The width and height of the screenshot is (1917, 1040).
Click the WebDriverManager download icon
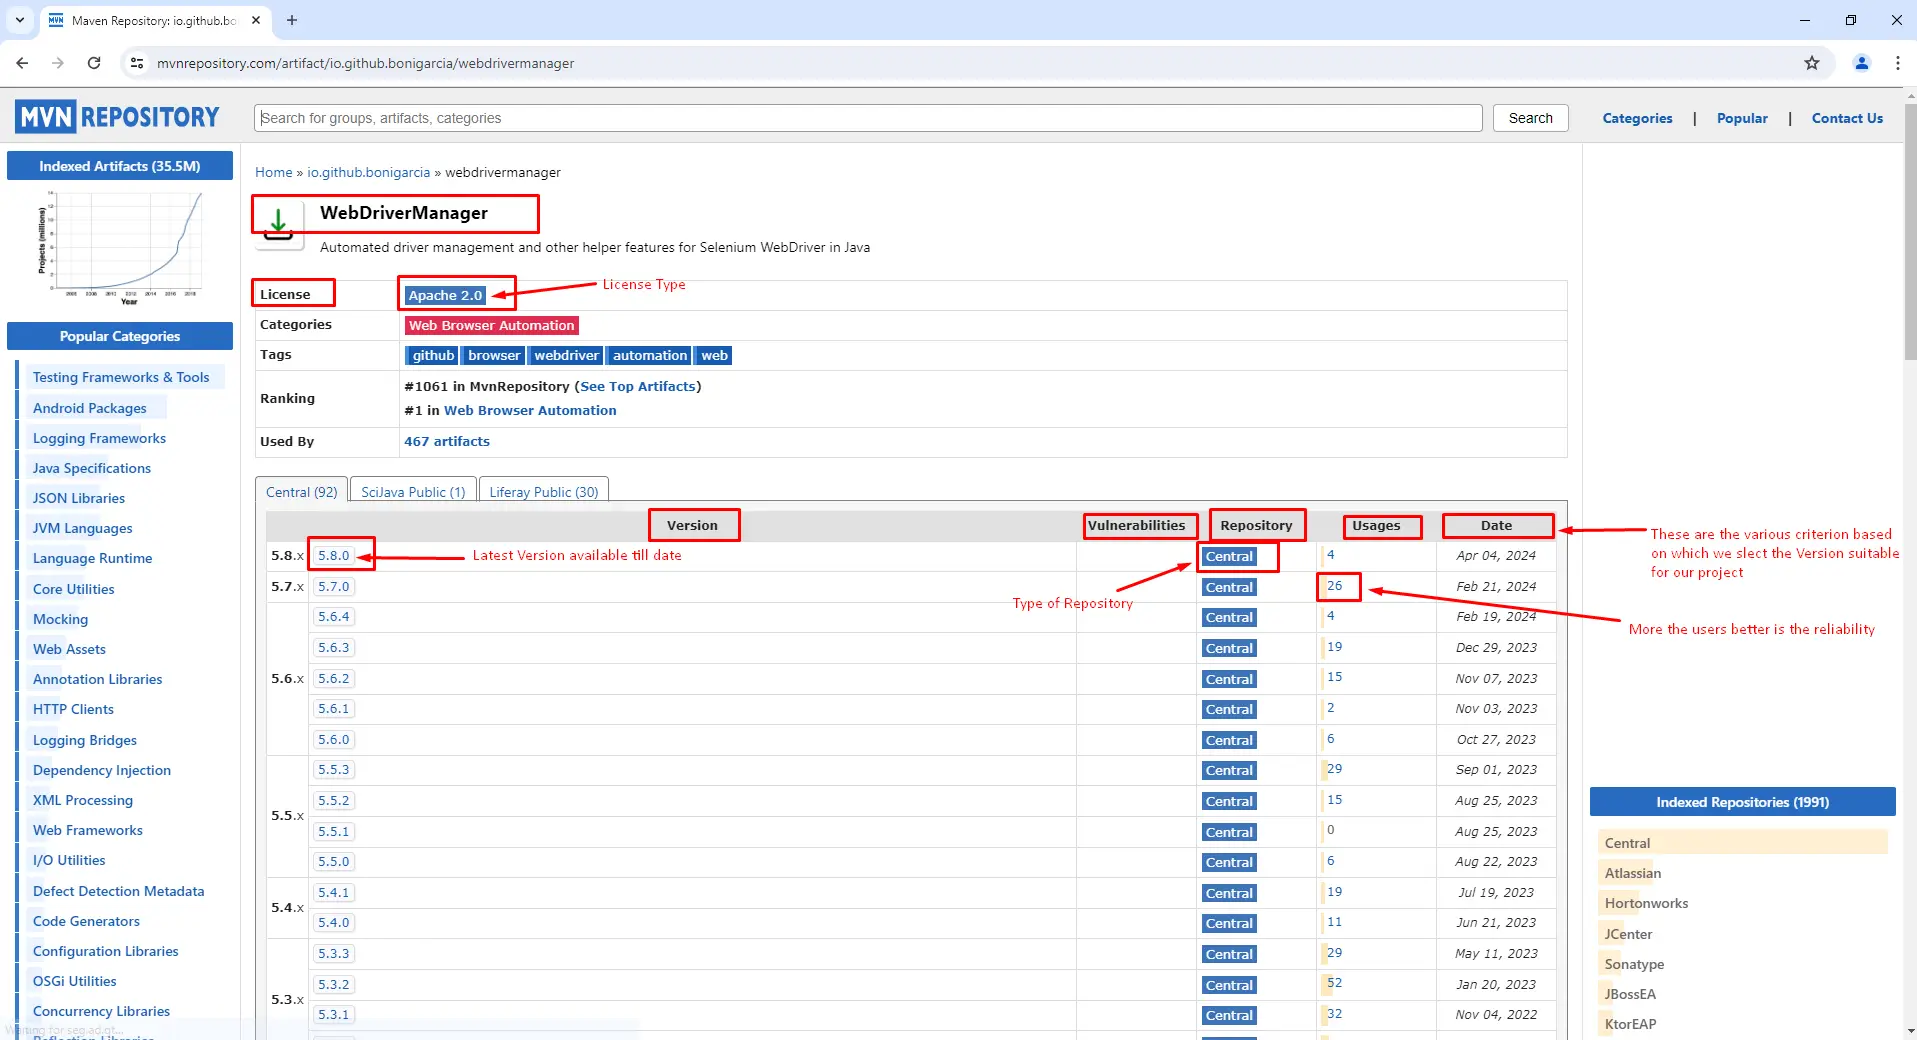278,222
